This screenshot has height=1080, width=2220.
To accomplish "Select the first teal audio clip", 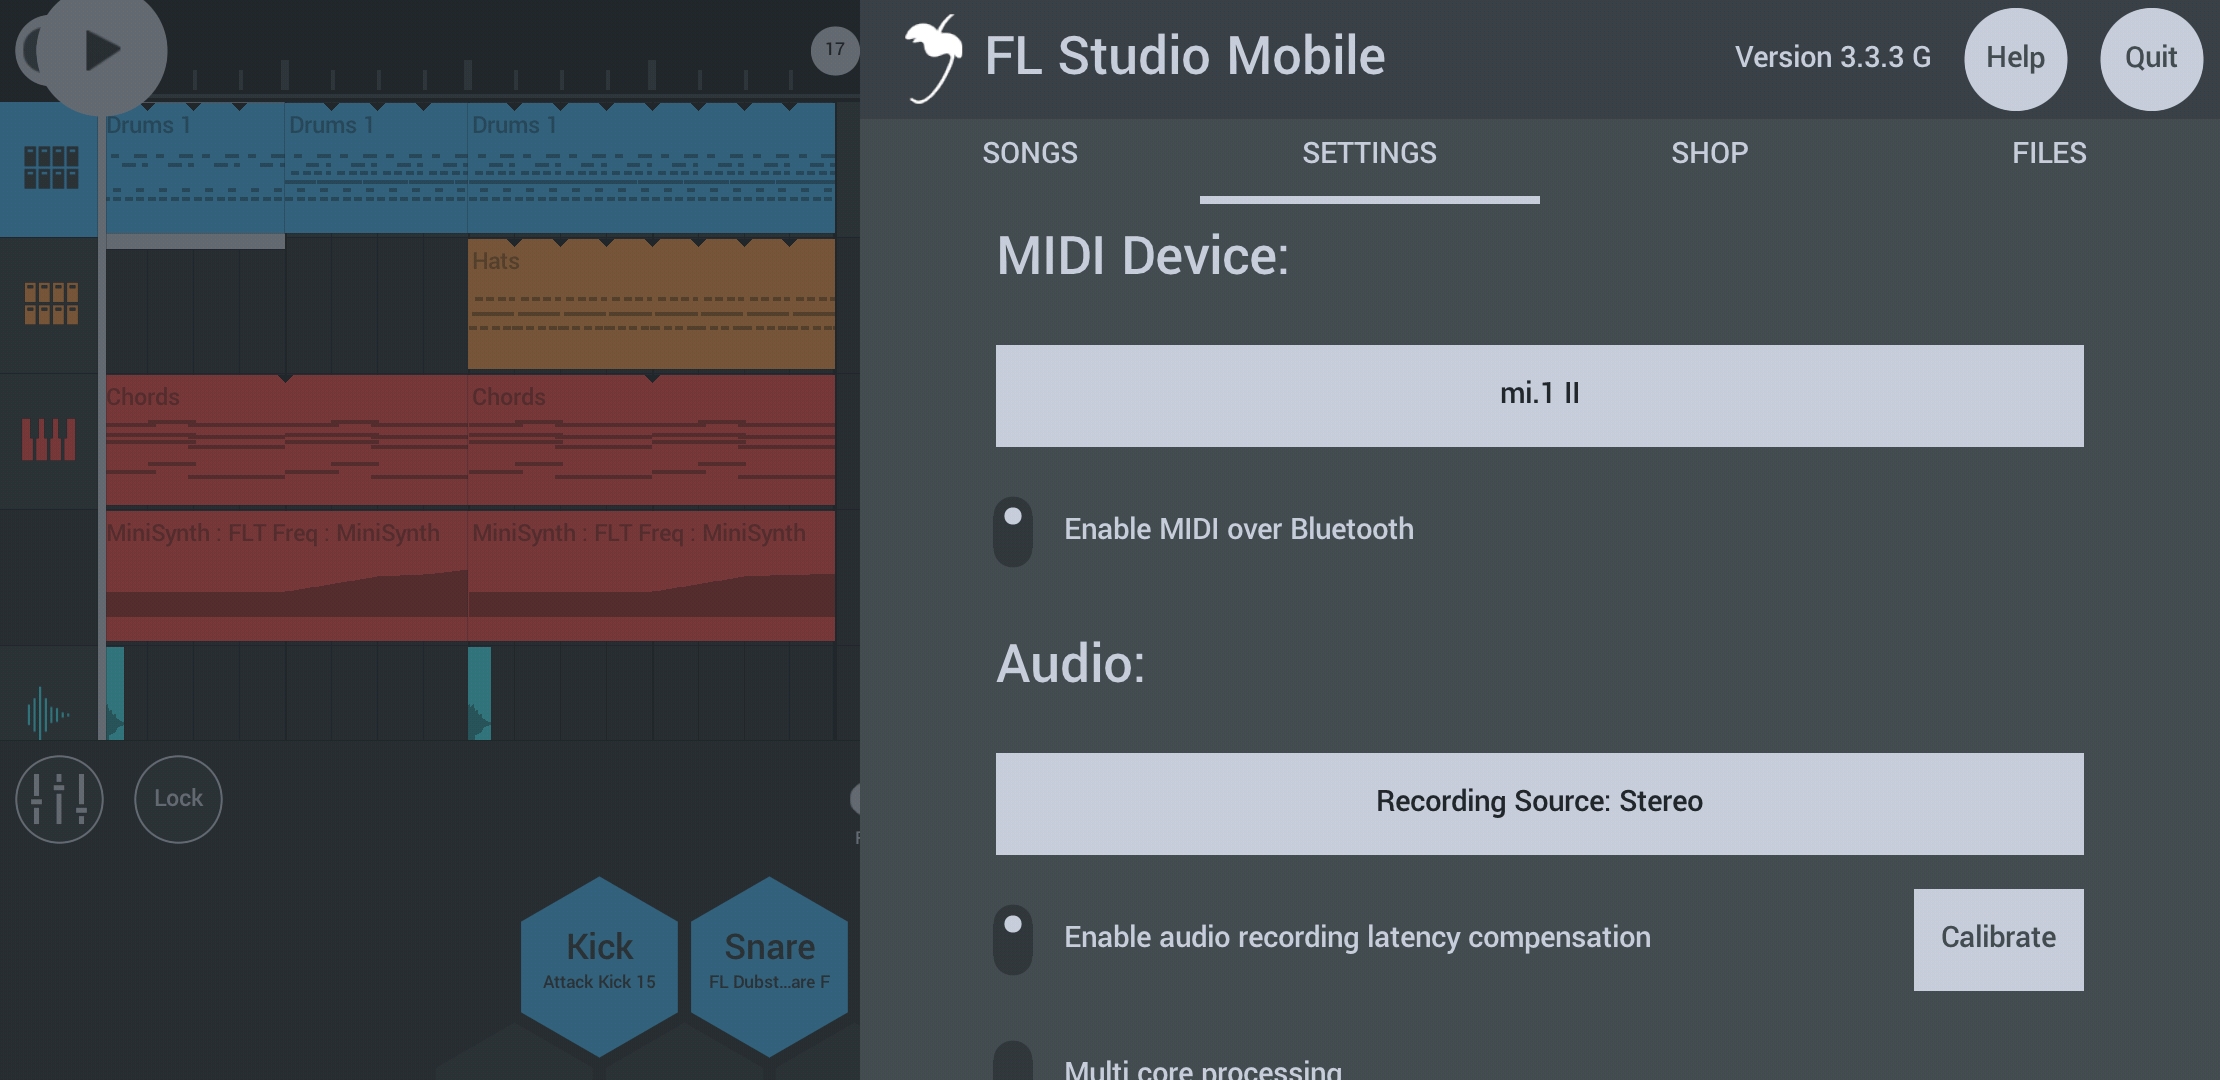I will point(115,694).
